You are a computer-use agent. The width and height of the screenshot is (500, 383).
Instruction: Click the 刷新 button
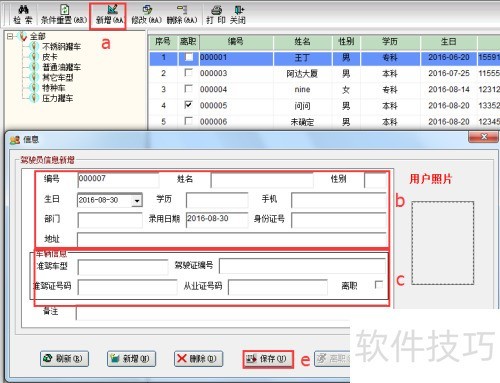pyautogui.click(x=64, y=359)
